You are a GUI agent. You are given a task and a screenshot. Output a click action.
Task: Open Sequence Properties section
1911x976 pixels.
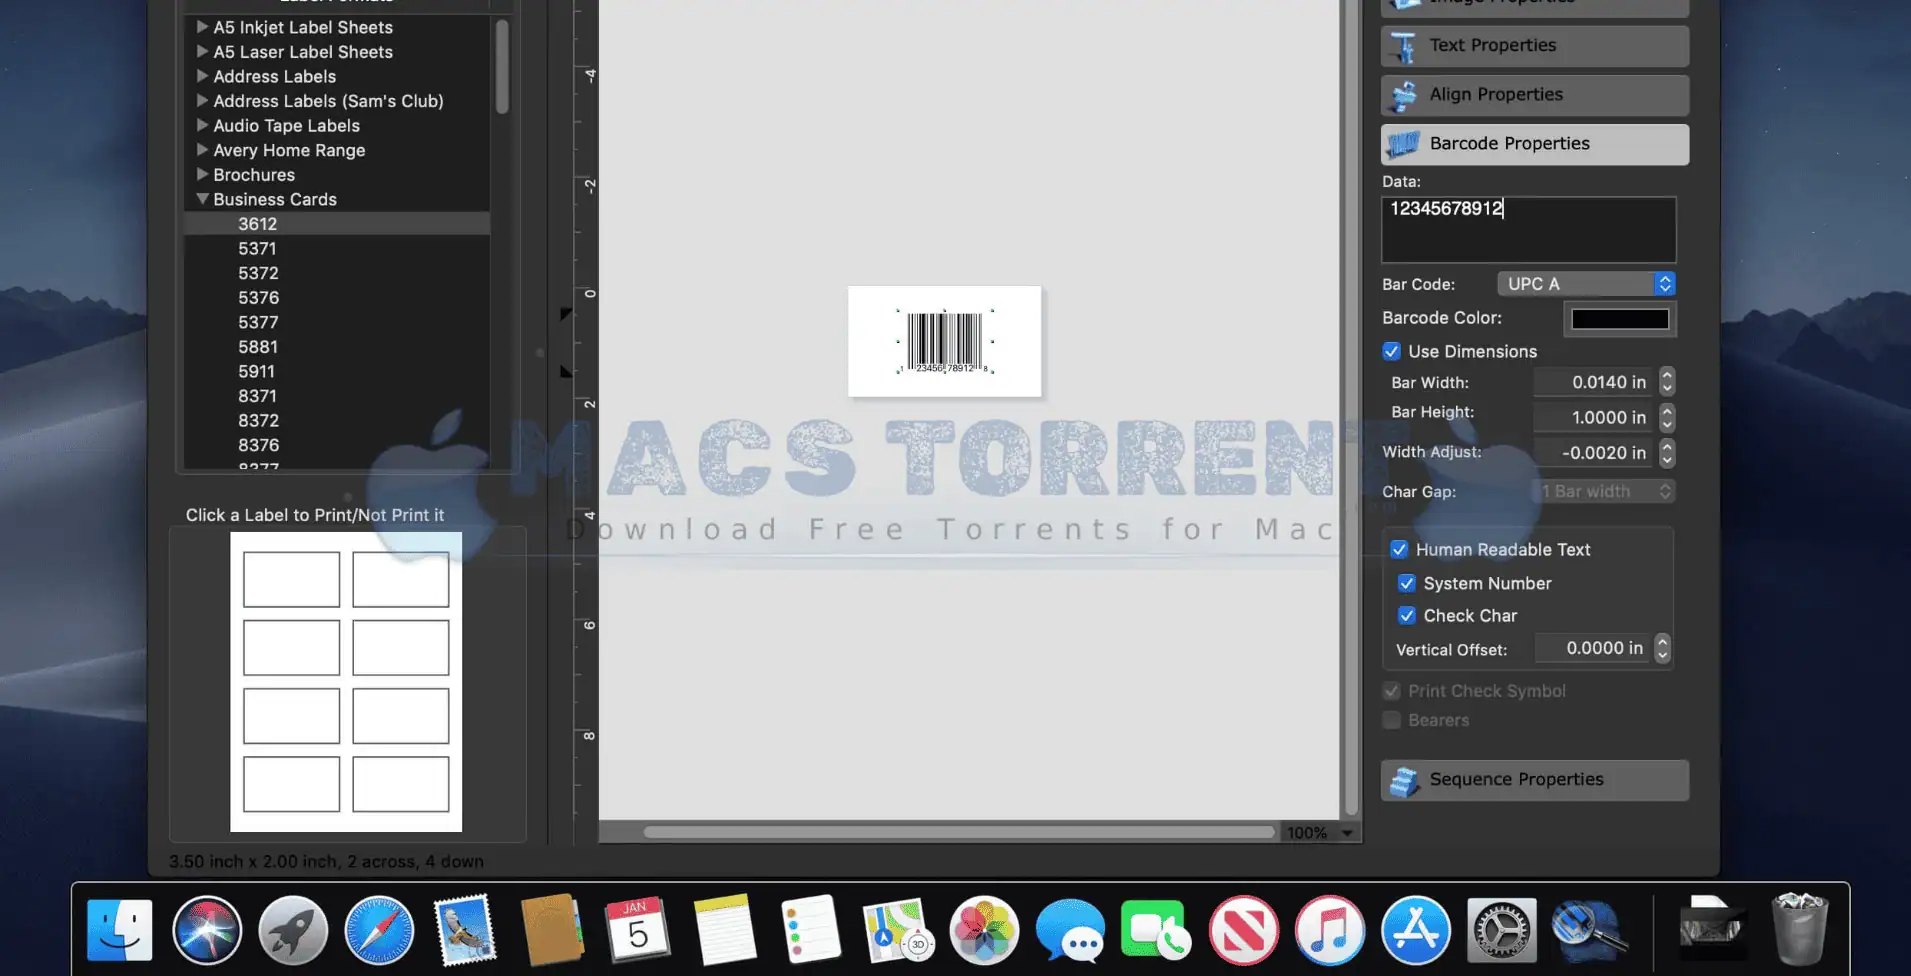tap(1535, 780)
